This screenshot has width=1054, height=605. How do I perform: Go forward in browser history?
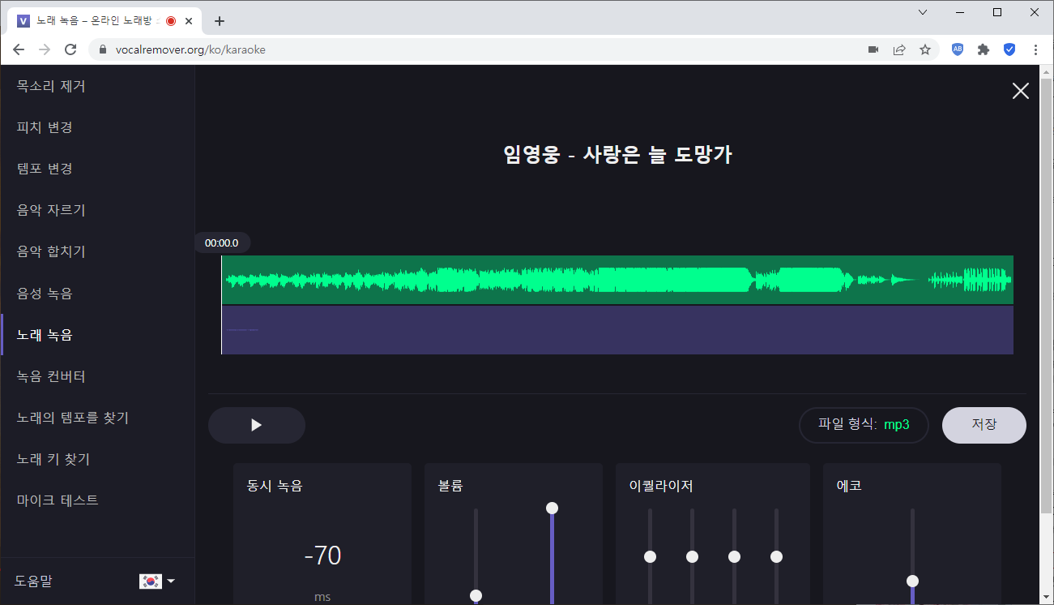click(x=44, y=49)
